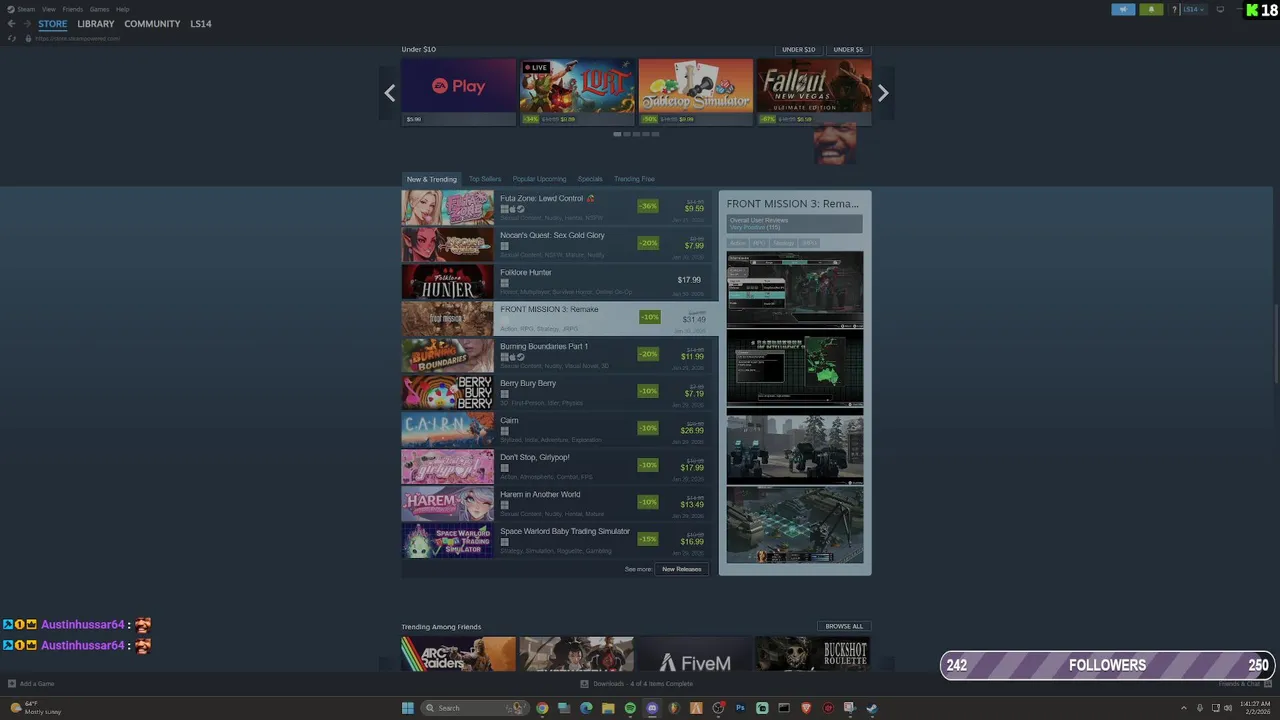Switch to Big Picture mode icon
The width and height of the screenshot is (1280, 720).
(1220, 9)
